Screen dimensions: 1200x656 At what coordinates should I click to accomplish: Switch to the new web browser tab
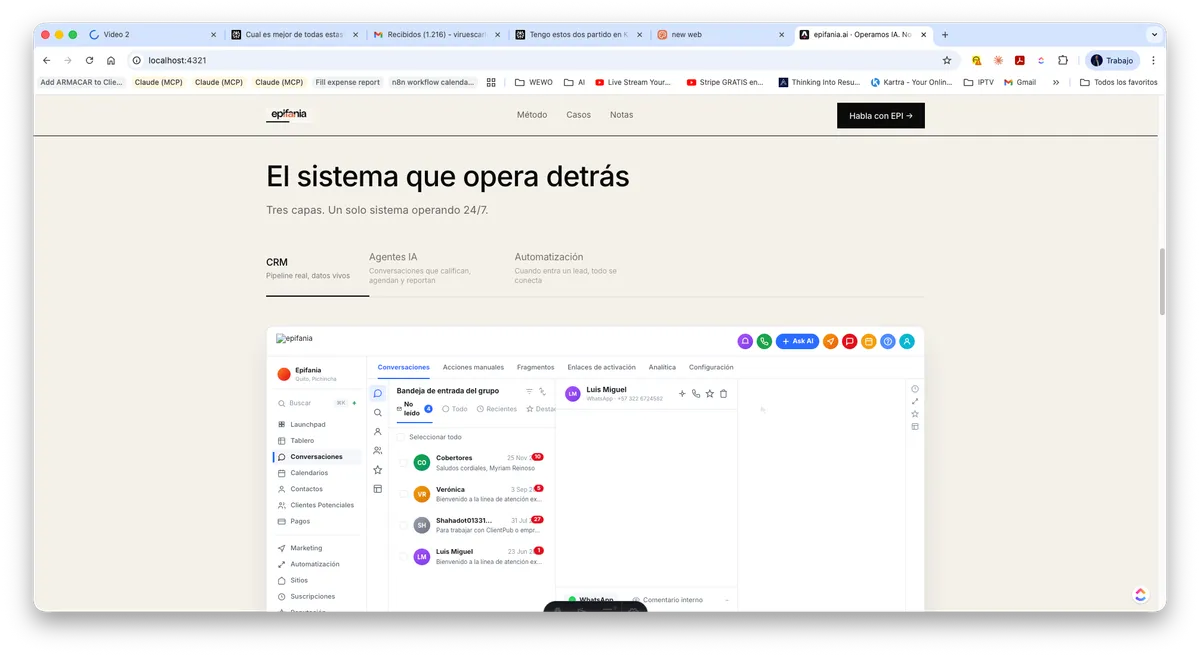(x=720, y=34)
